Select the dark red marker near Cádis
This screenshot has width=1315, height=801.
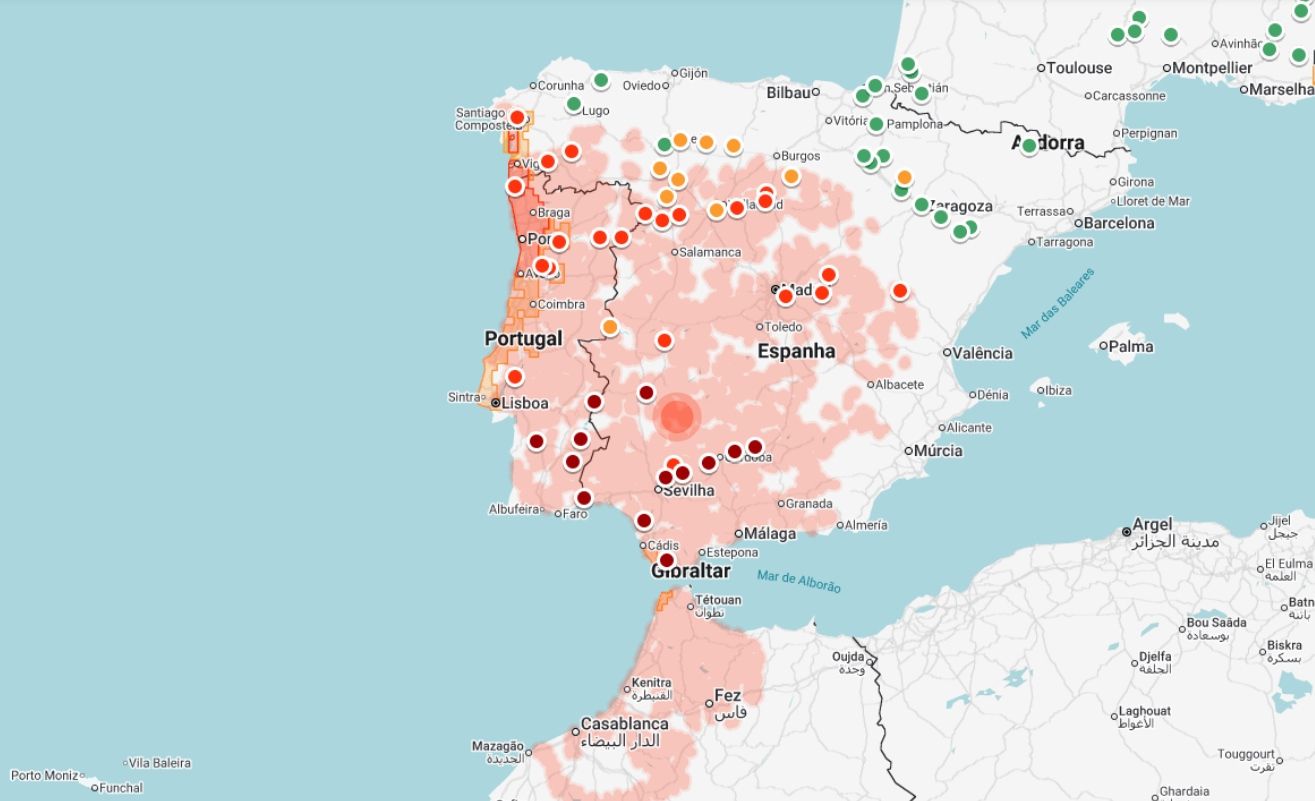(645, 521)
